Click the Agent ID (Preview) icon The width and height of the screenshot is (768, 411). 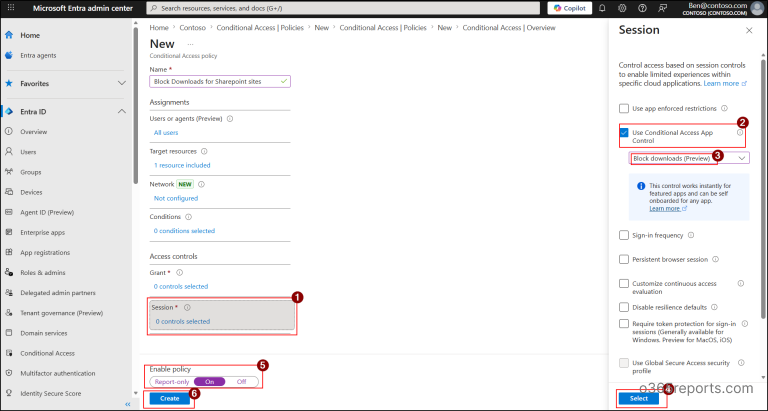(x=9, y=212)
